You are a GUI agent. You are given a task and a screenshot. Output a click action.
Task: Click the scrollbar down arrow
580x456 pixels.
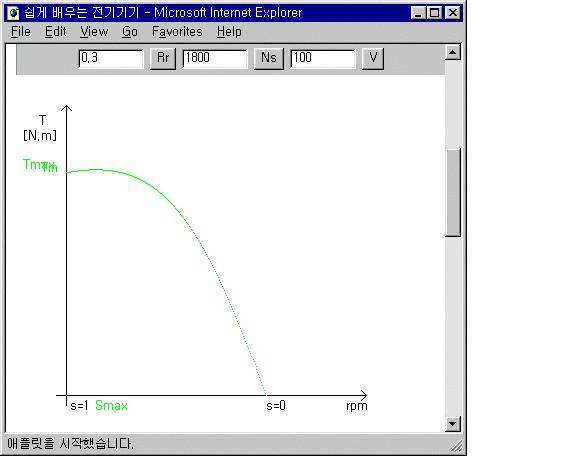[x=453, y=424]
